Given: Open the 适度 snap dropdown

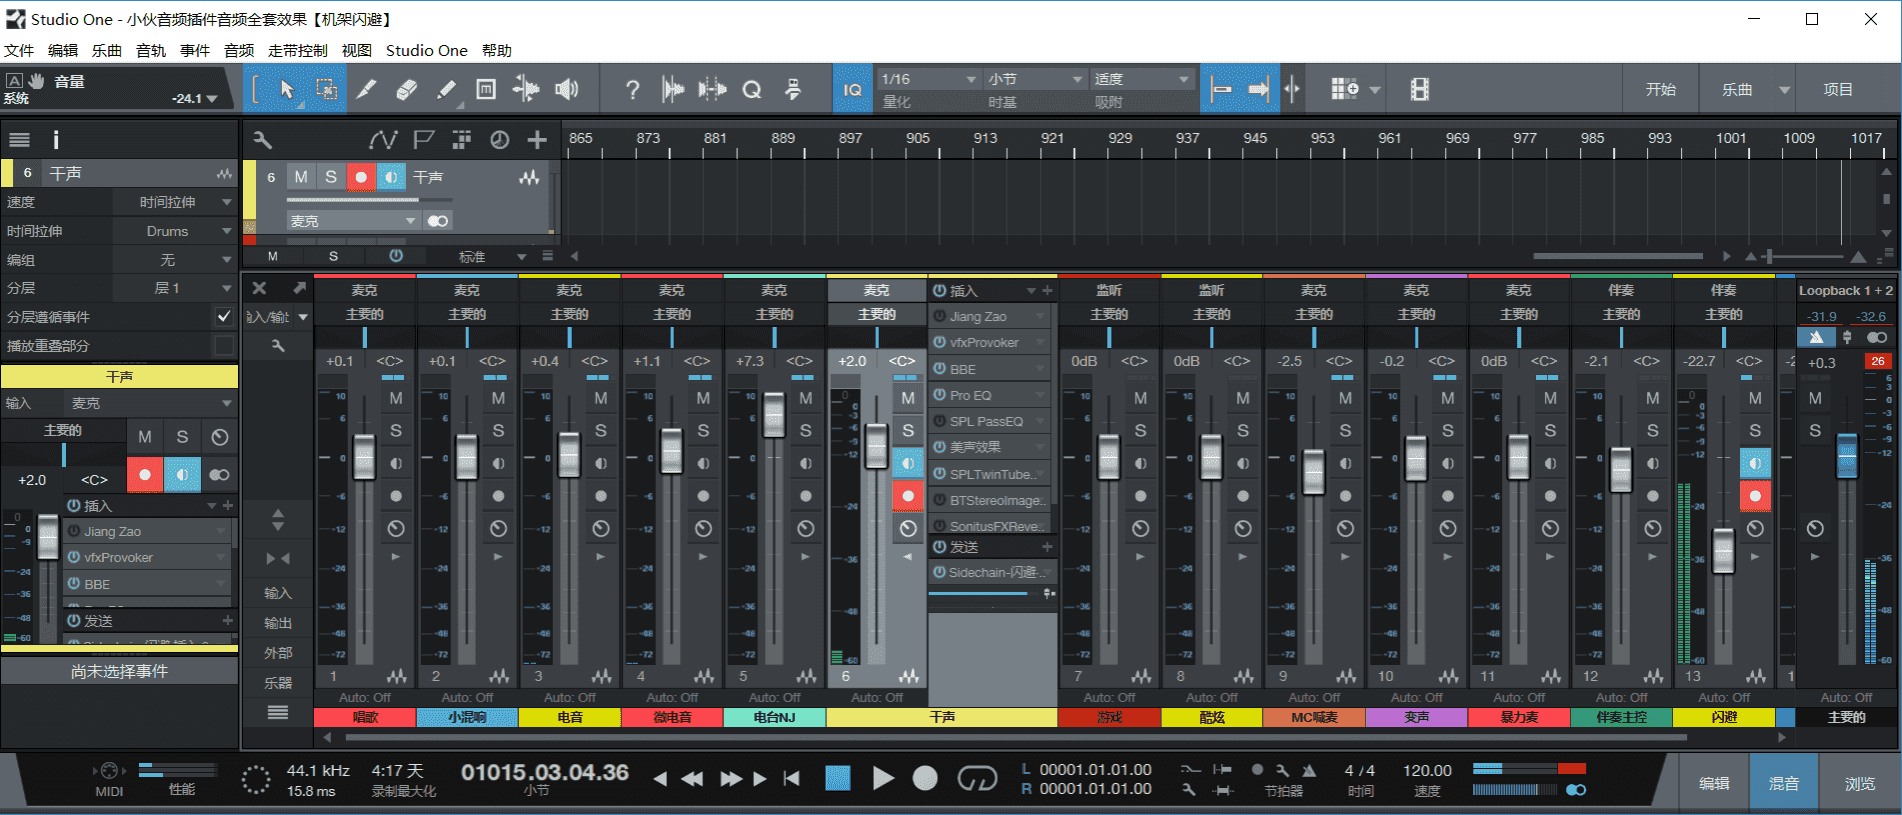Looking at the screenshot, I should [x=1142, y=79].
